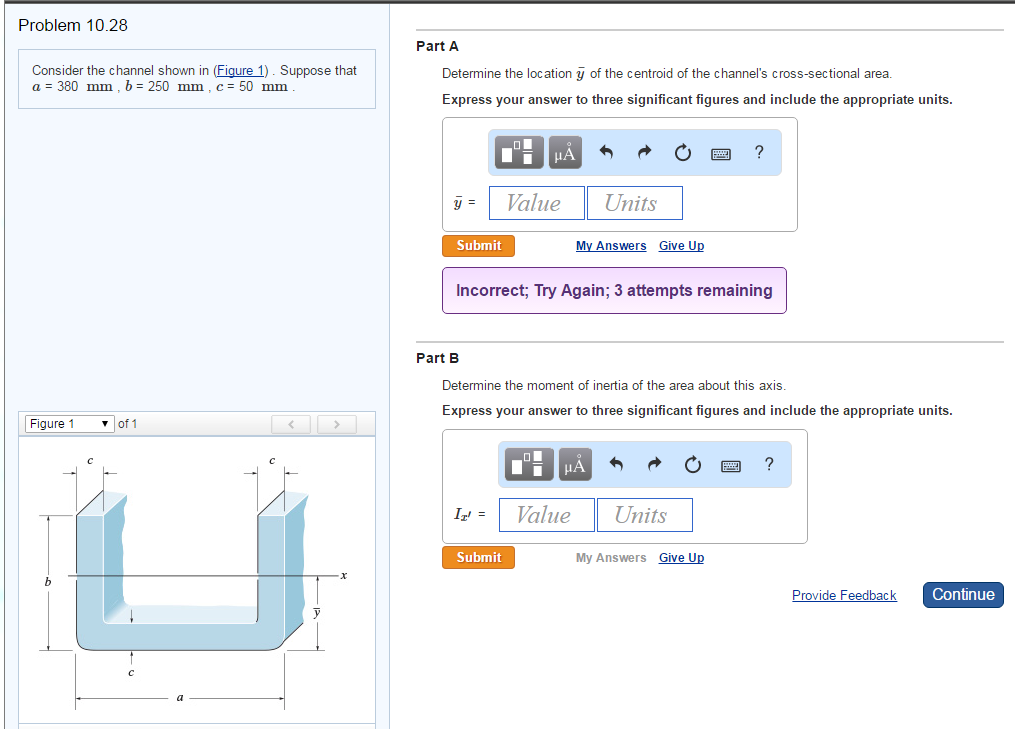
Task: Click help question mark in Part B toolbar
Action: (x=769, y=464)
